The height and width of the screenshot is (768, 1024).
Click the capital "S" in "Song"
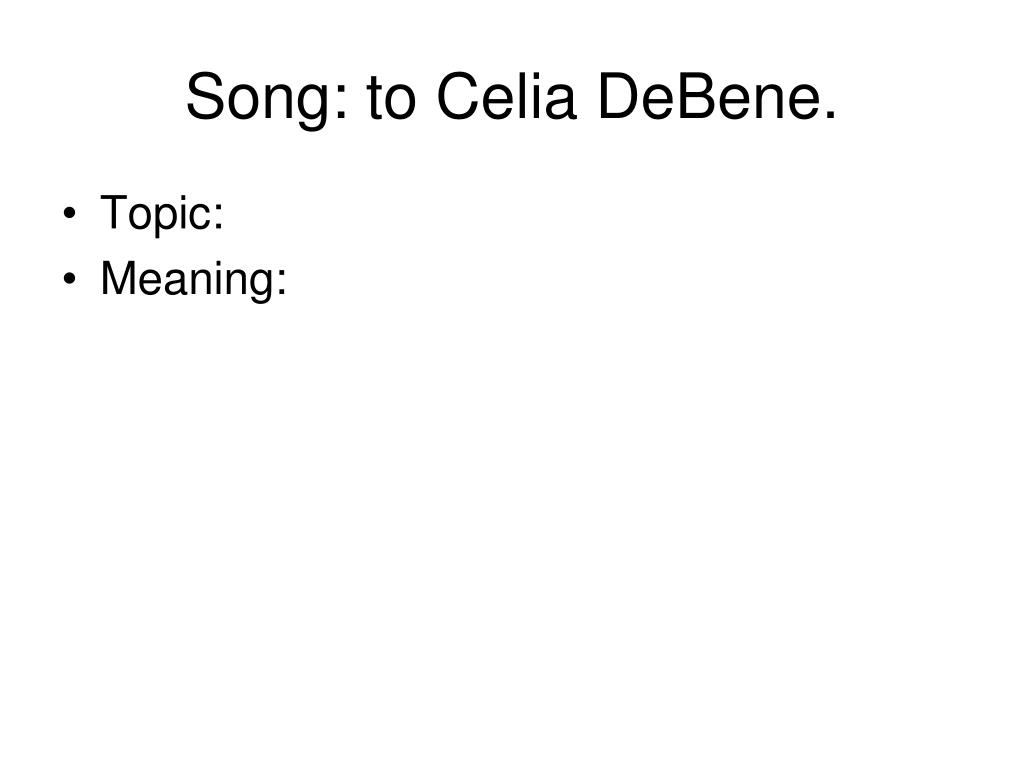coord(206,96)
